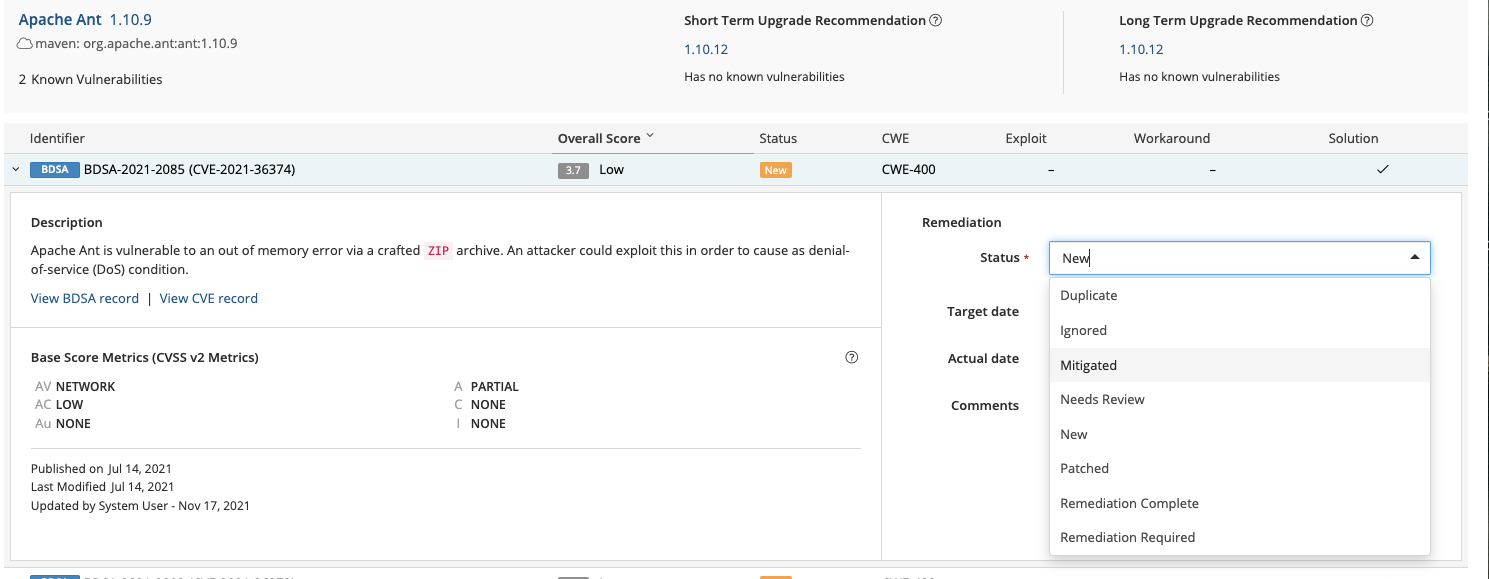The image size is (1489, 579).
Task: Select Patched status option
Action: coord(1240,468)
